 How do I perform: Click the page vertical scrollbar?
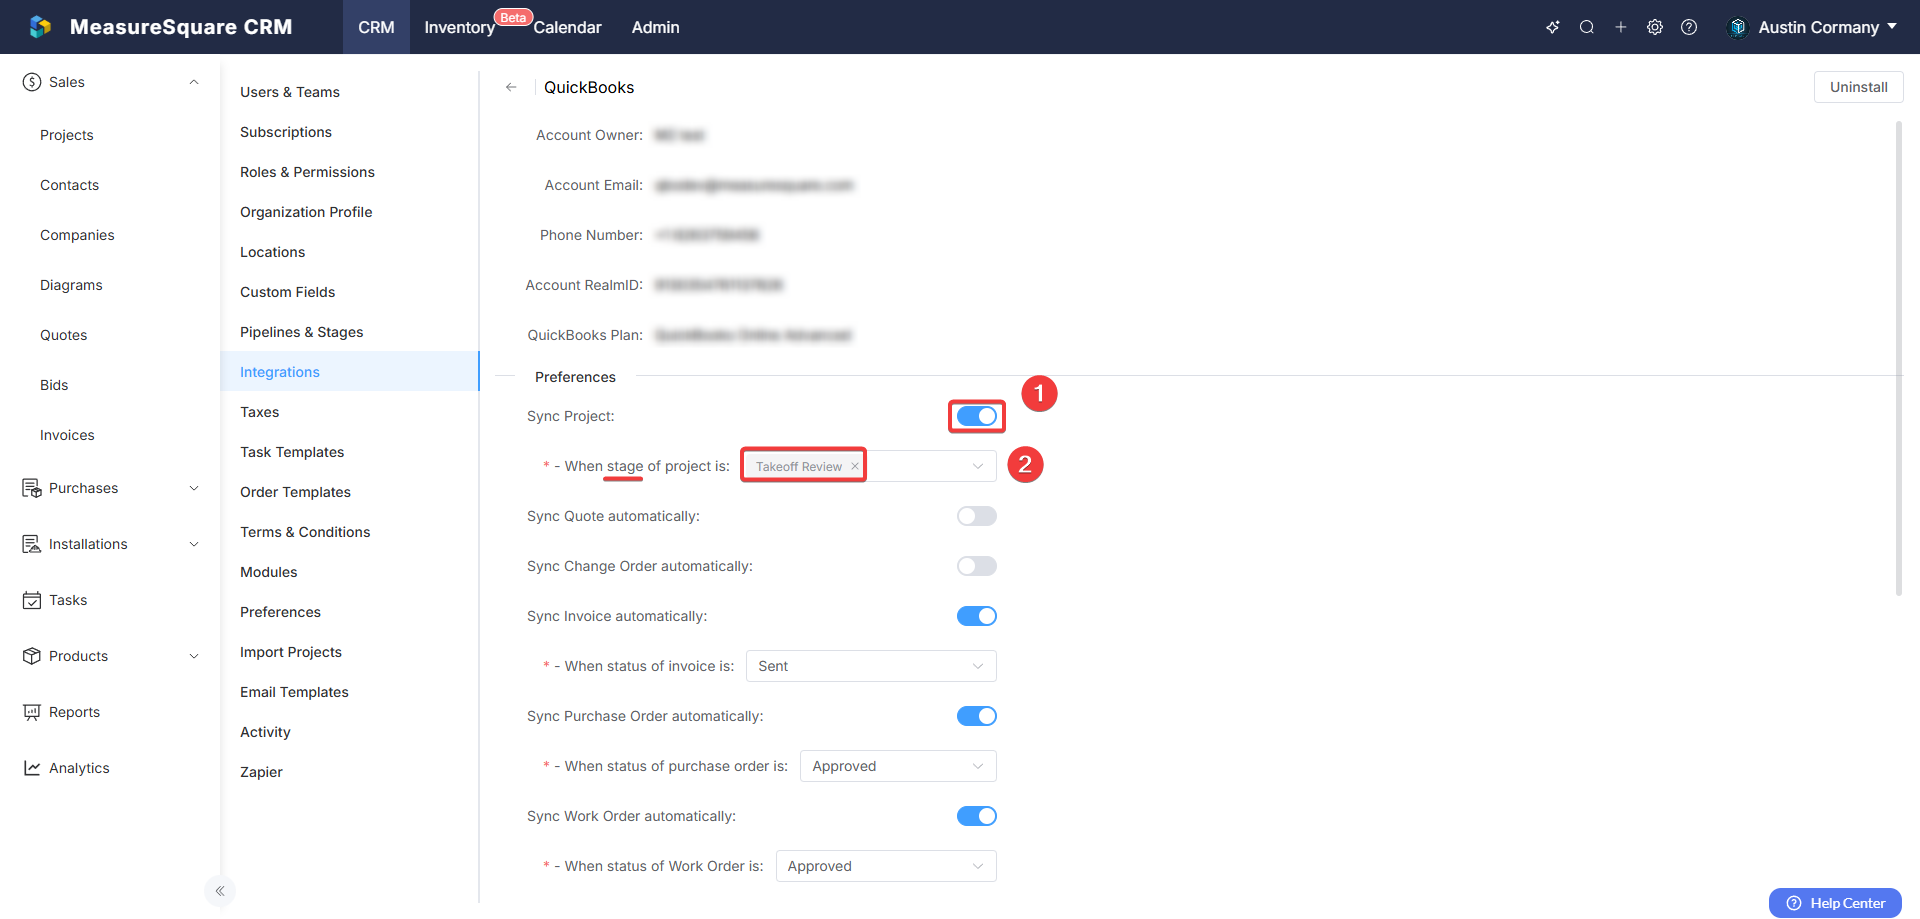[1898, 358]
